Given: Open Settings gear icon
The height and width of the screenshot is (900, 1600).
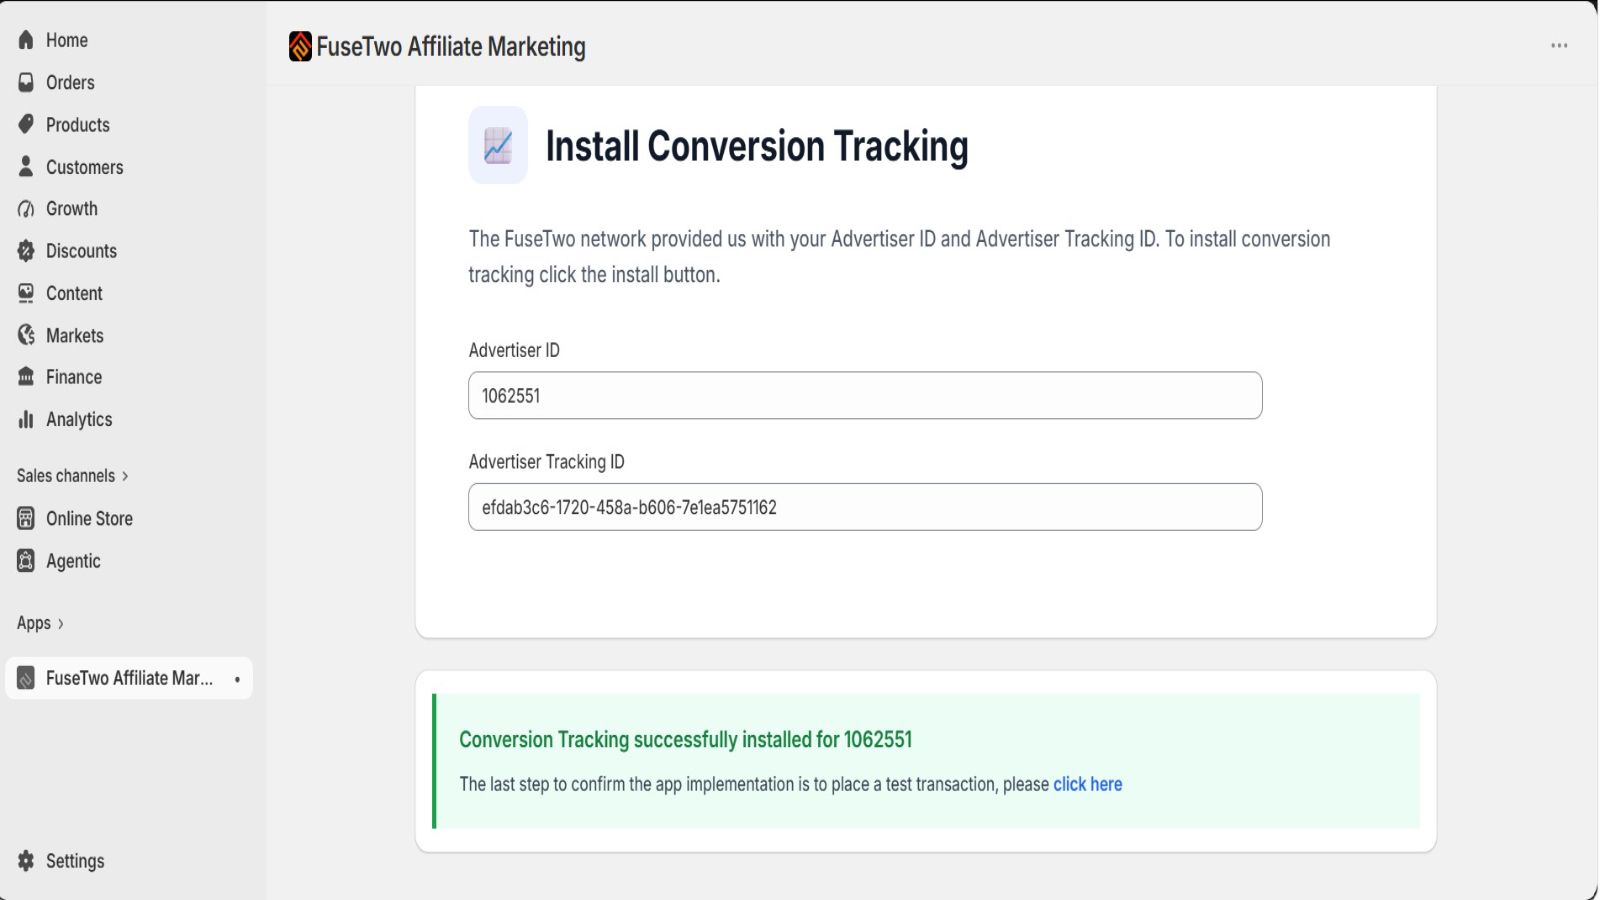Looking at the screenshot, I should [x=26, y=861].
